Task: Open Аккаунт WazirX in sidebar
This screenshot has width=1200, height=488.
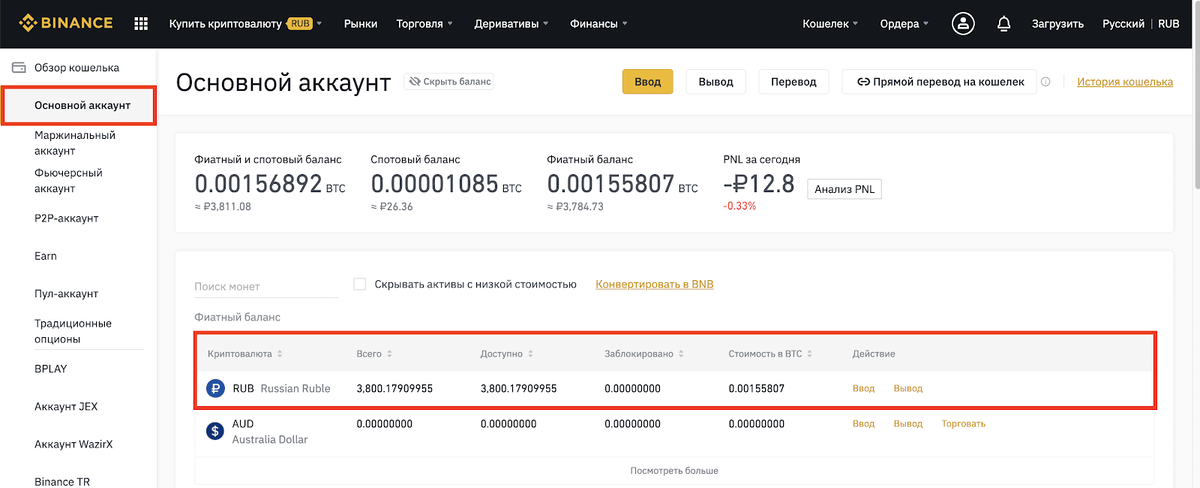Action: (73, 445)
